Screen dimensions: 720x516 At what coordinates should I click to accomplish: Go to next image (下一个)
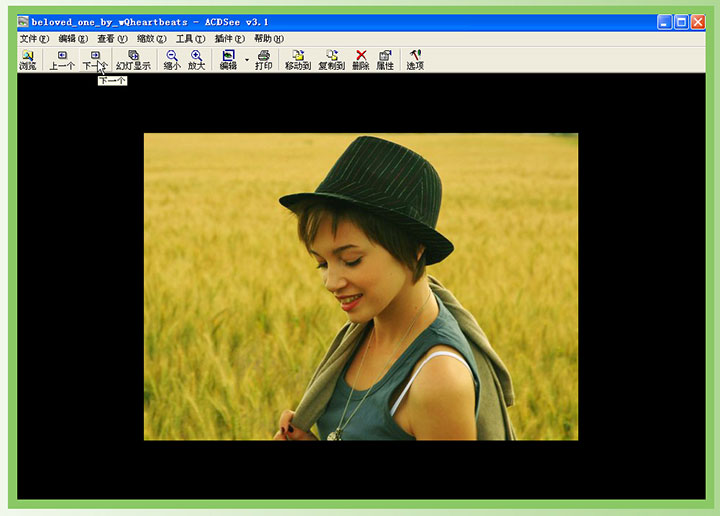pos(94,60)
